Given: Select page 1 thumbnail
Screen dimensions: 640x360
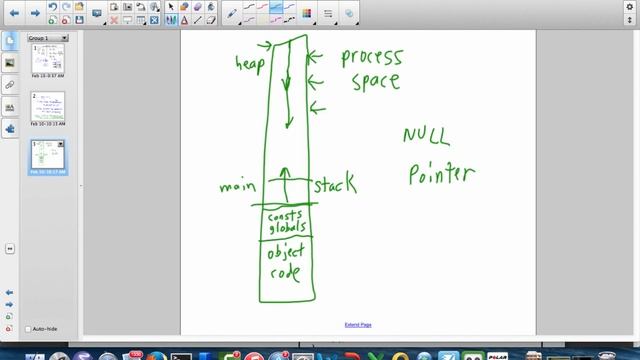Looking at the screenshot, I should [48, 58].
